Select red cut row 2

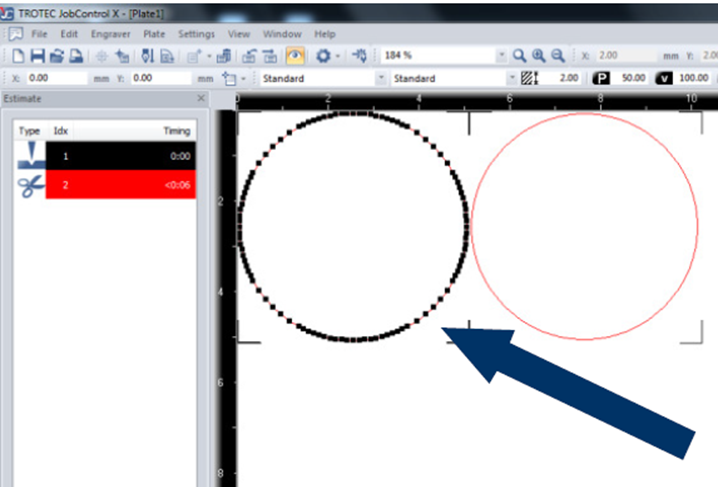[x=120, y=184]
